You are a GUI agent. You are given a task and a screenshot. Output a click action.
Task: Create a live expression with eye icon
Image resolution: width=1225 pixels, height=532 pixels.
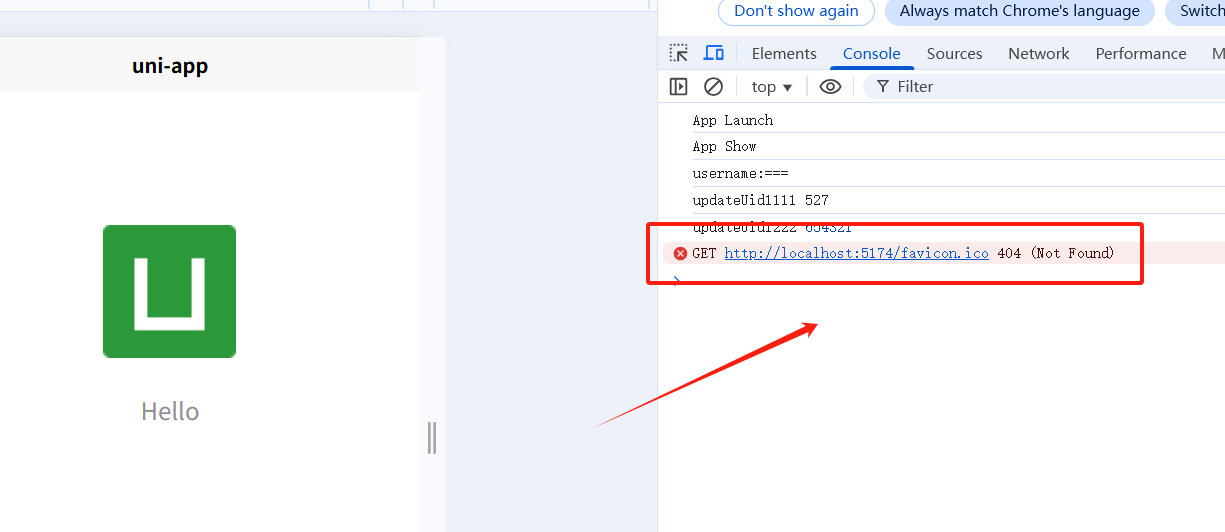[x=830, y=87]
